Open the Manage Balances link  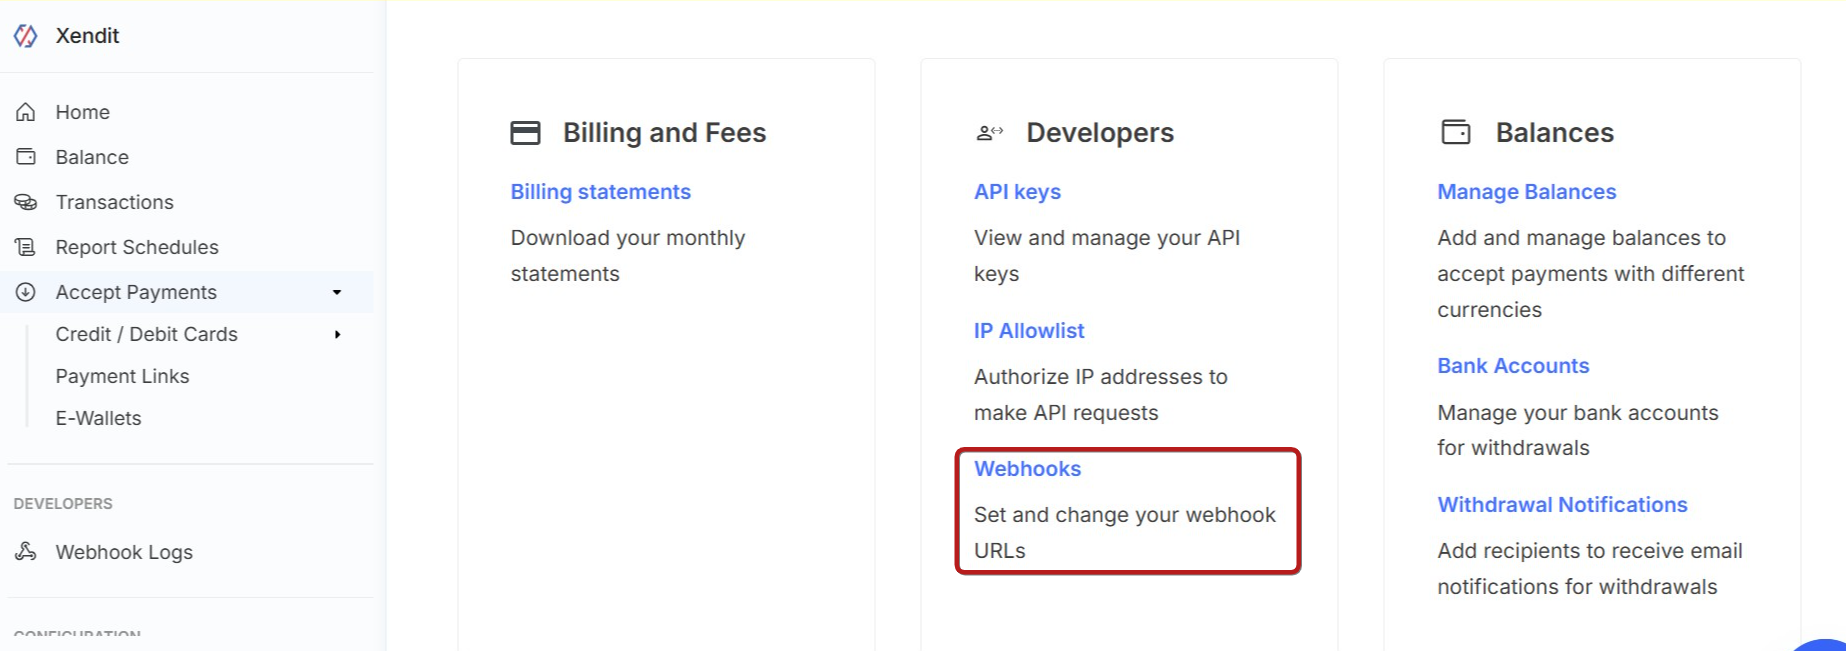pyautogui.click(x=1526, y=192)
